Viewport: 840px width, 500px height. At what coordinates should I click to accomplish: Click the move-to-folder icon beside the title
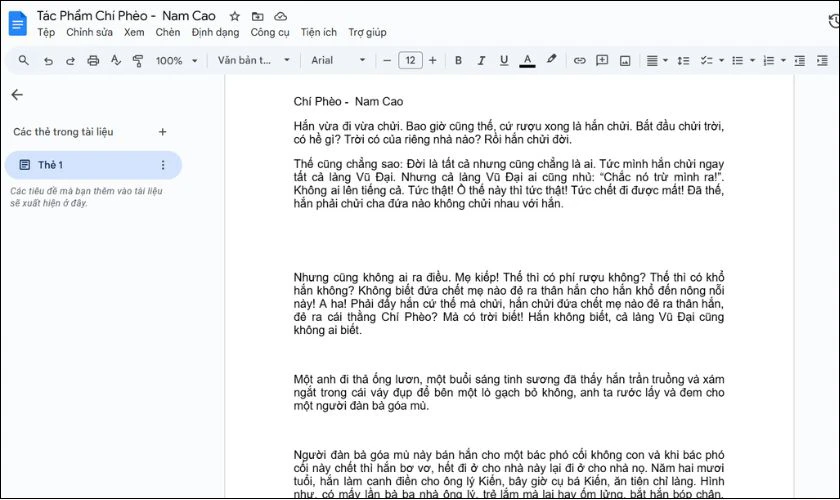click(258, 16)
